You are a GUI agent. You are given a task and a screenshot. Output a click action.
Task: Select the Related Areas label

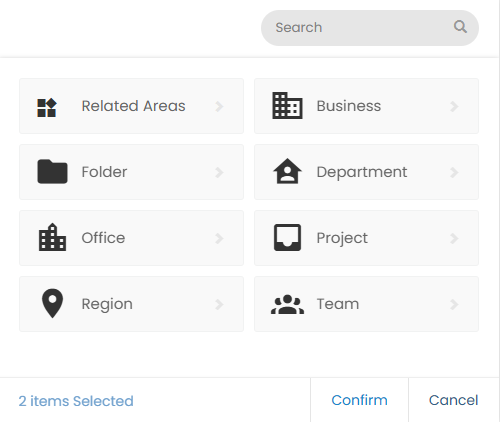pos(133,106)
